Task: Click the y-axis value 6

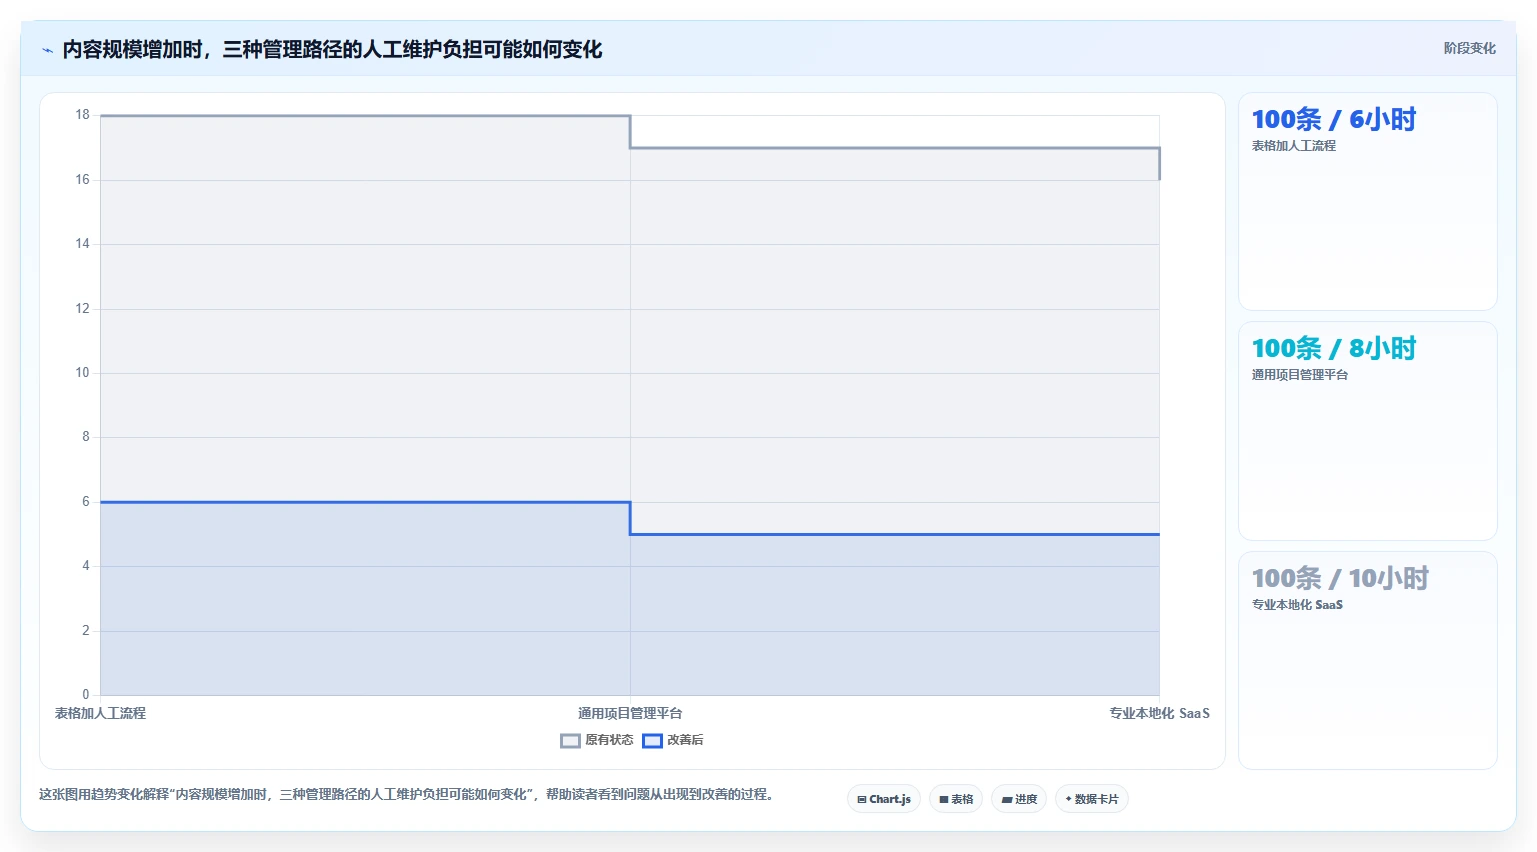Action: pos(85,502)
